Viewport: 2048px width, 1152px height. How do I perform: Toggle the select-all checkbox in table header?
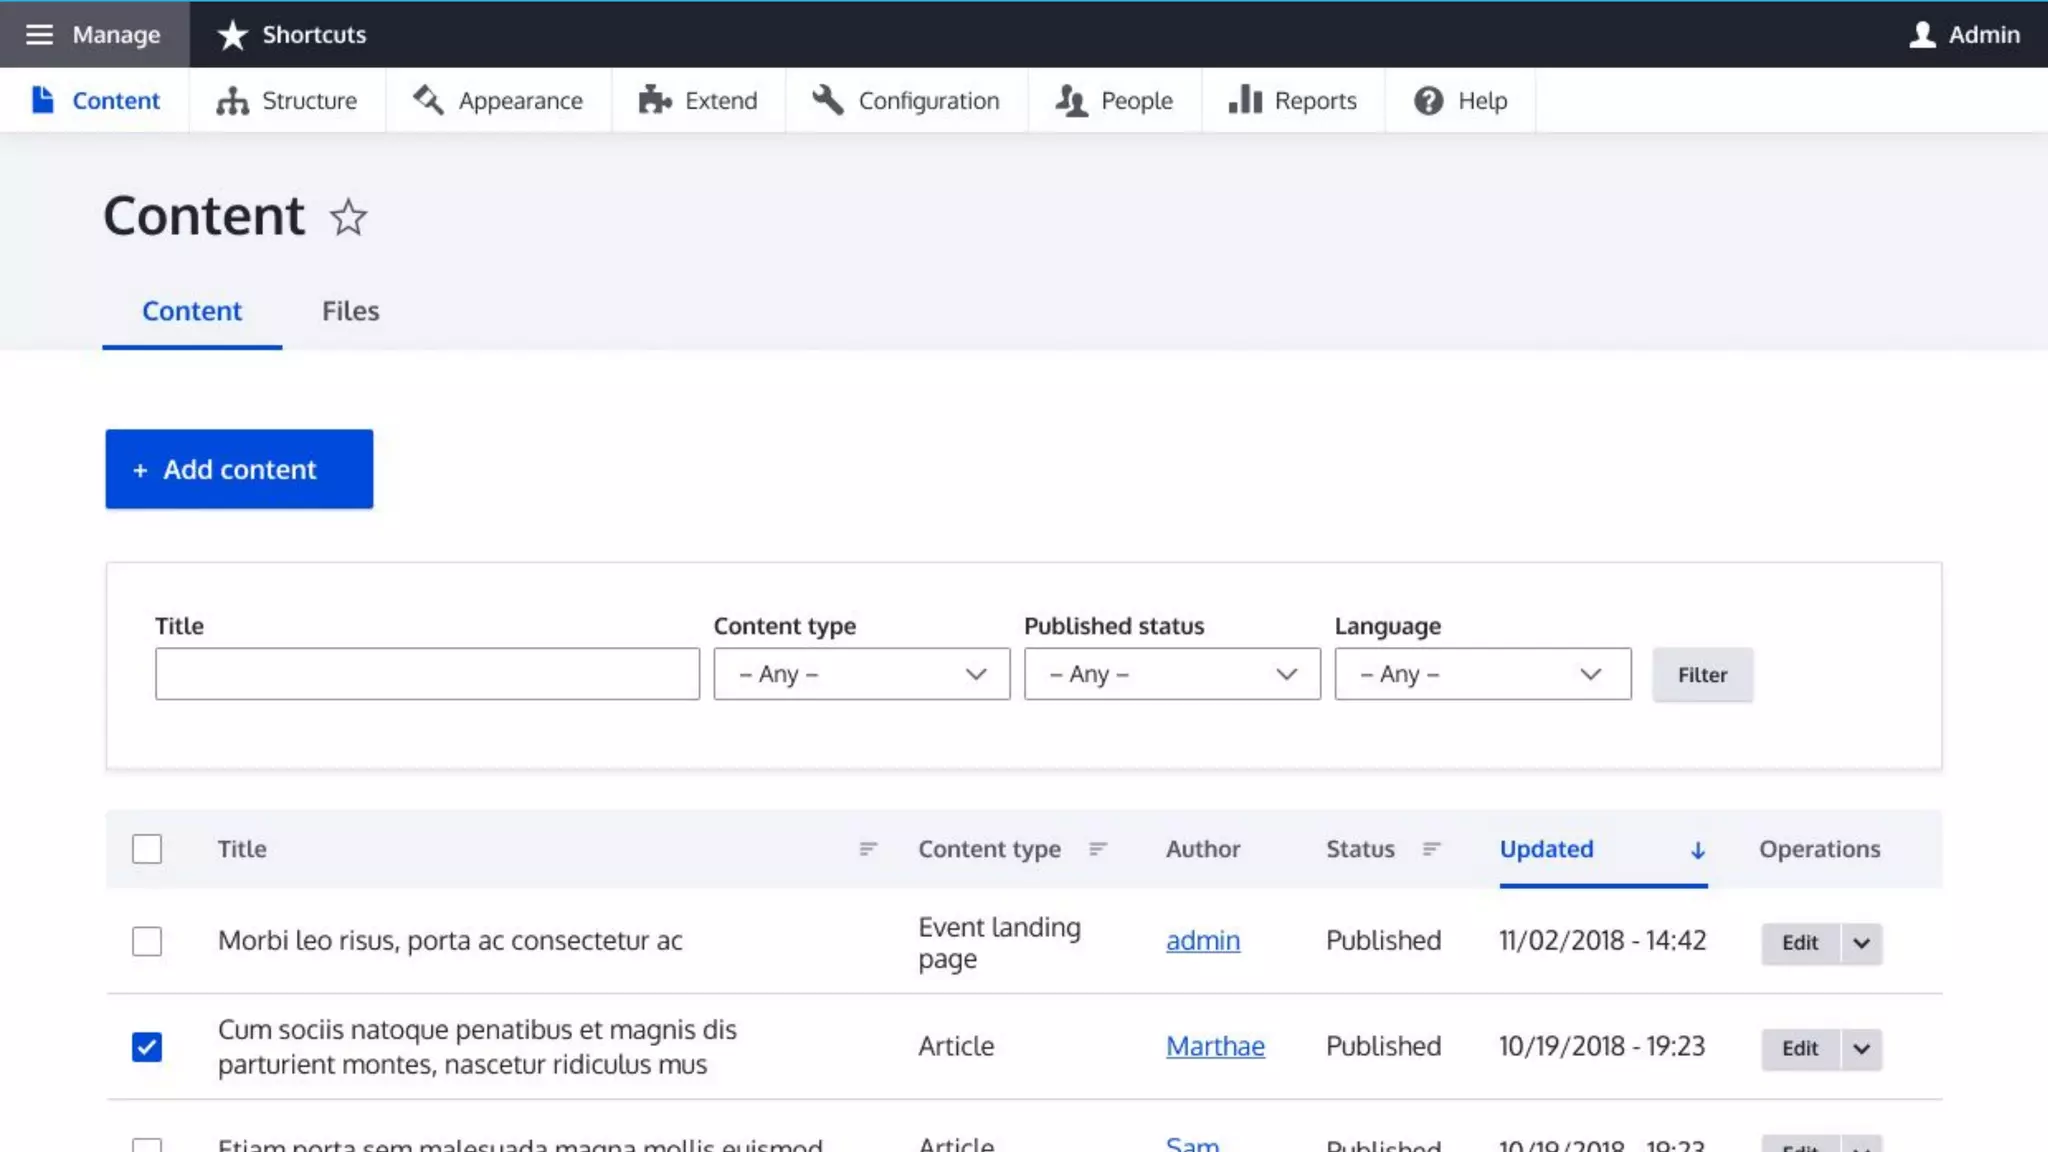coord(147,849)
